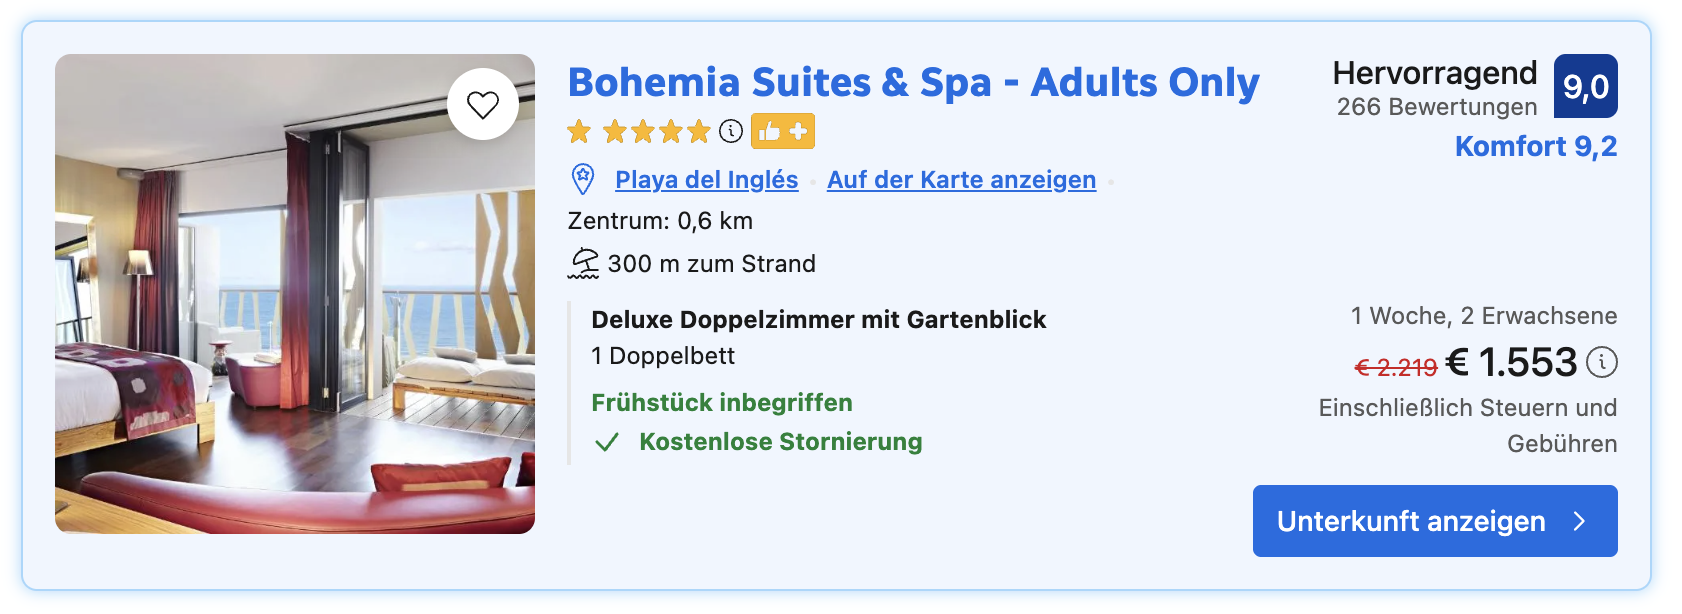The height and width of the screenshot is (614, 1682).
Task: Click the 'Komfort 9,2' rating text
Action: click(1535, 146)
